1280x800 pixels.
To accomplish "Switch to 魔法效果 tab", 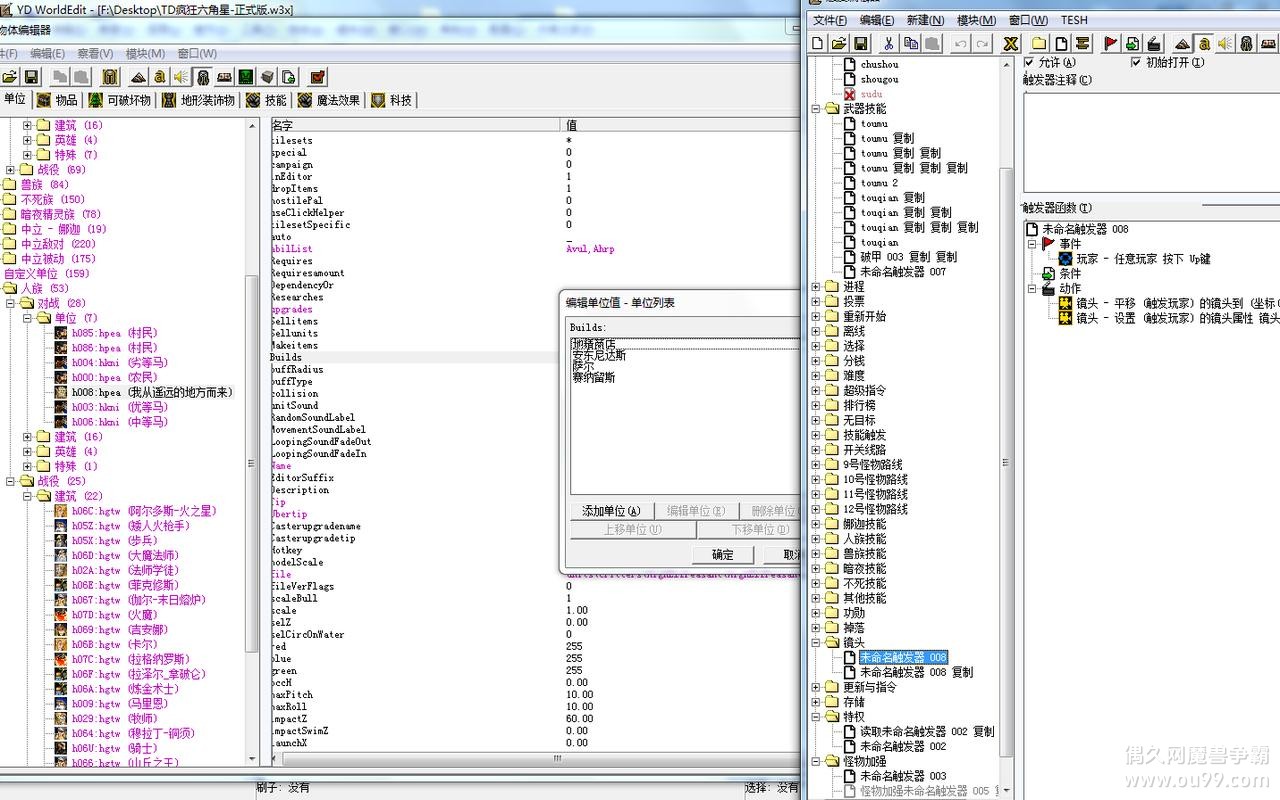I will [x=329, y=100].
